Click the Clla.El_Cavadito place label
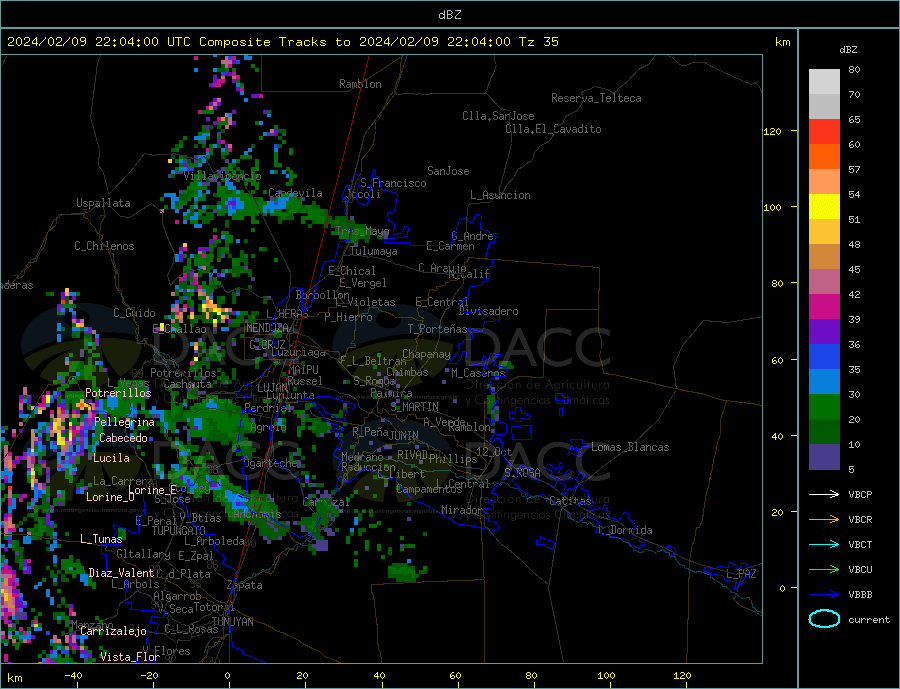This screenshot has height=689, width=900. (553, 129)
